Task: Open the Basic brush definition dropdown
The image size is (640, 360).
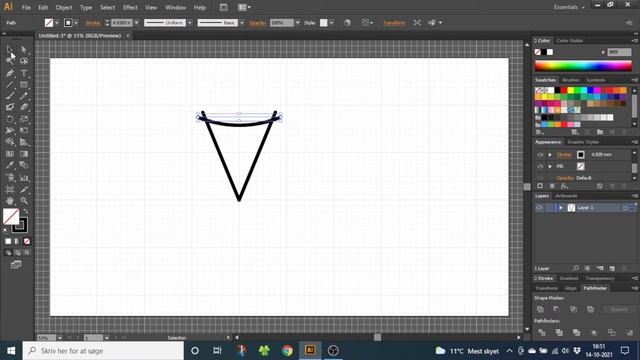Action: (x=242, y=23)
